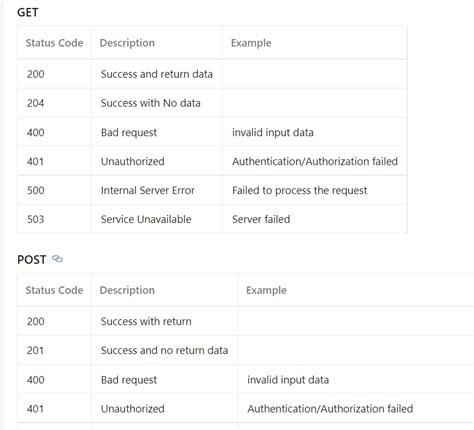Click the 201 status code cell
The image size is (474, 430).
[35, 350]
